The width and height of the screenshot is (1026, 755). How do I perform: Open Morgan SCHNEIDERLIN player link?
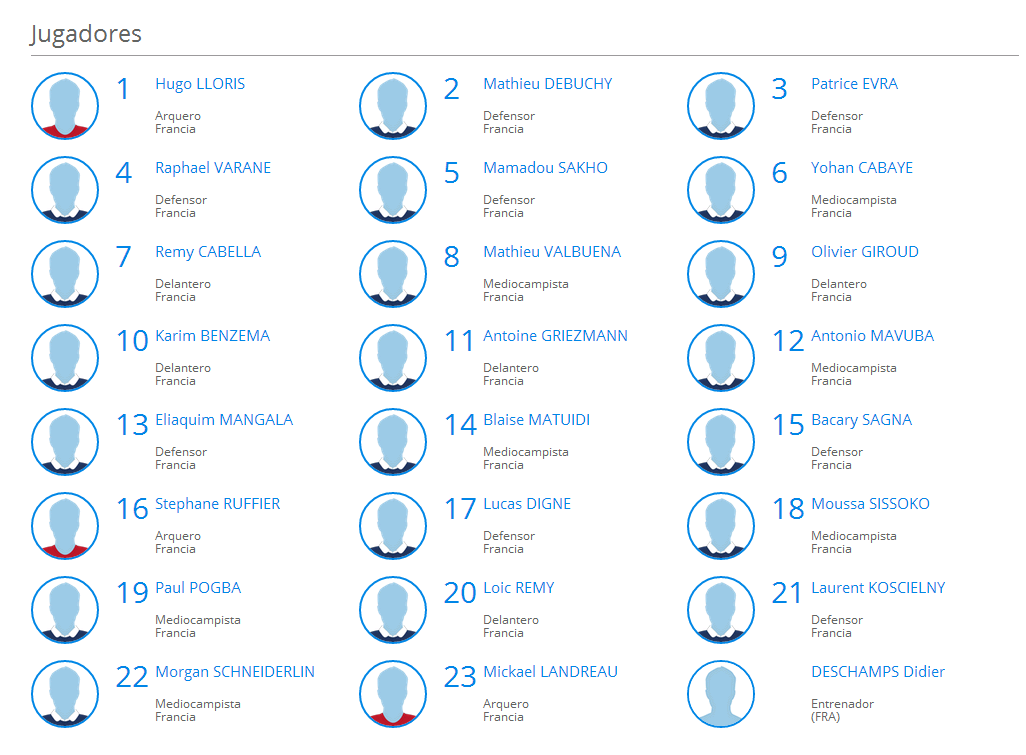coord(235,673)
